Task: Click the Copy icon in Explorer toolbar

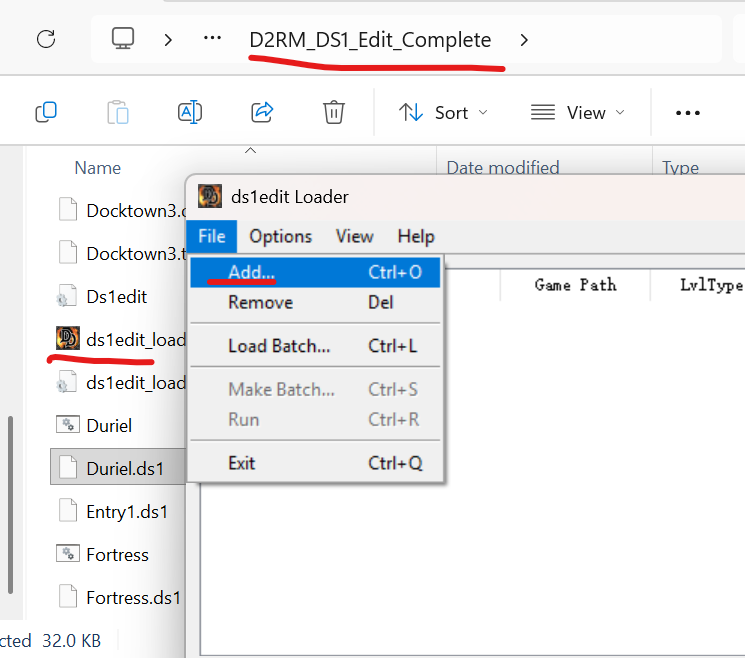Action: point(46,113)
